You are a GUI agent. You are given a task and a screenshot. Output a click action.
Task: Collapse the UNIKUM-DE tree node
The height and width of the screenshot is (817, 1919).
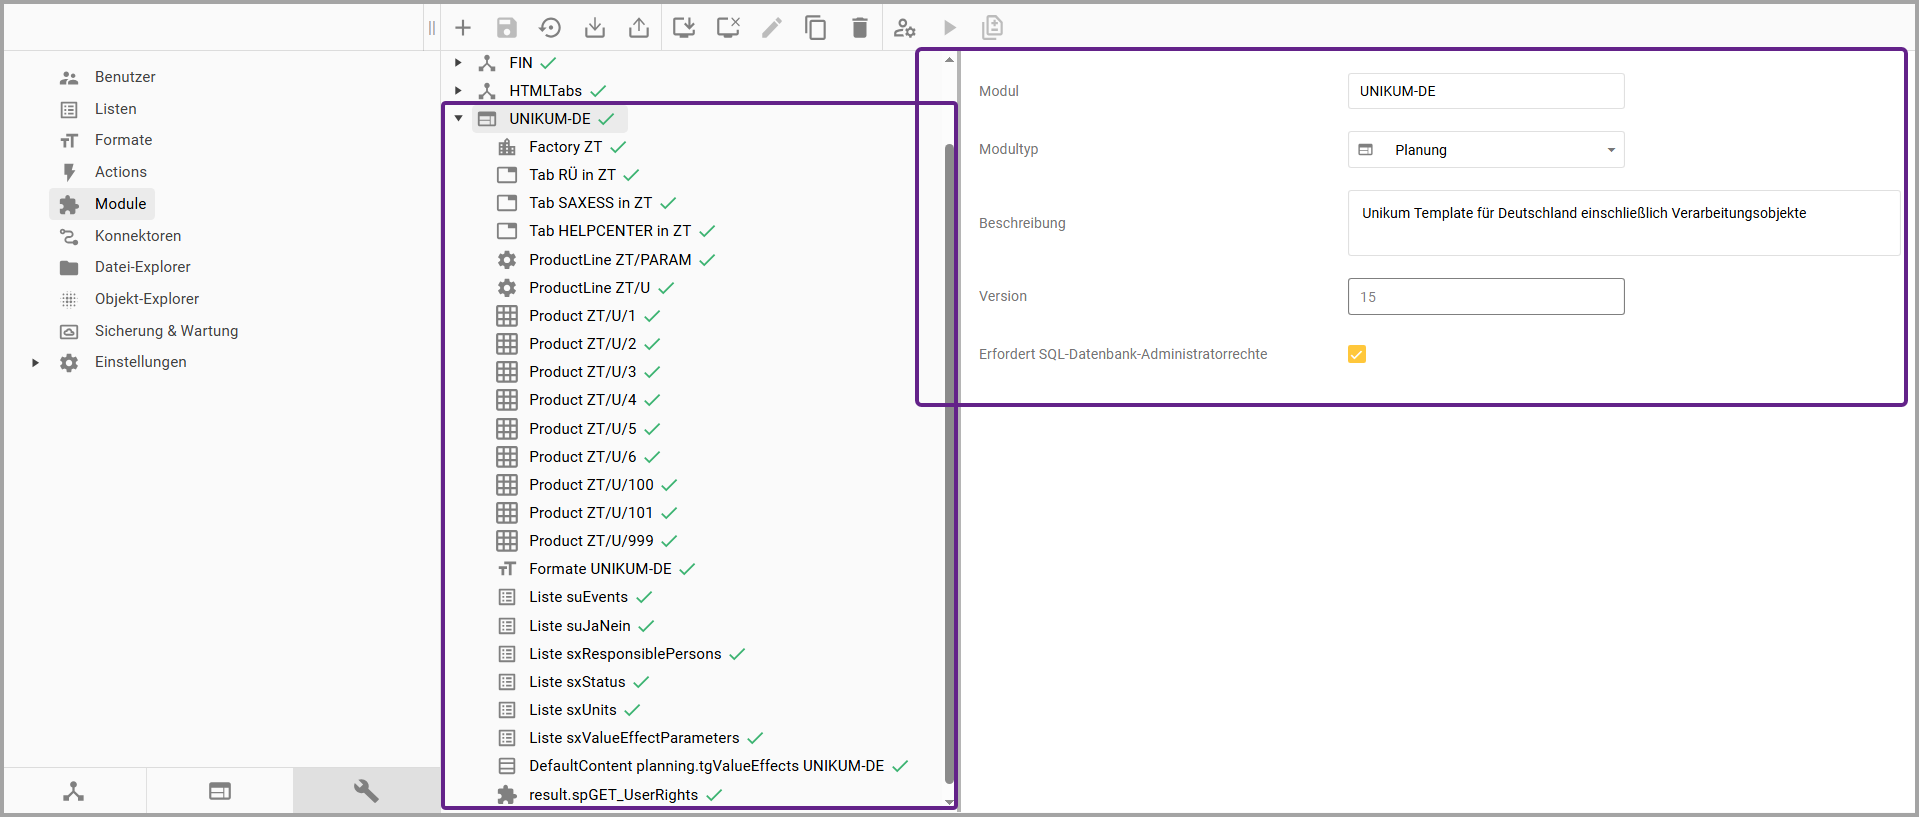(459, 119)
